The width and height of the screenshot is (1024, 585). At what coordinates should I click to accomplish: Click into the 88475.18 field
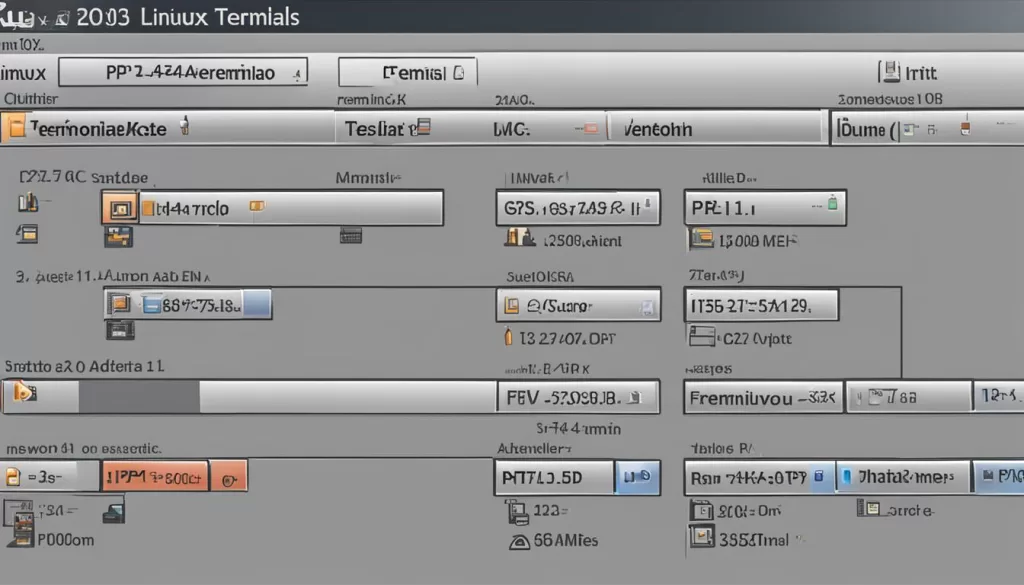(187, 304)
